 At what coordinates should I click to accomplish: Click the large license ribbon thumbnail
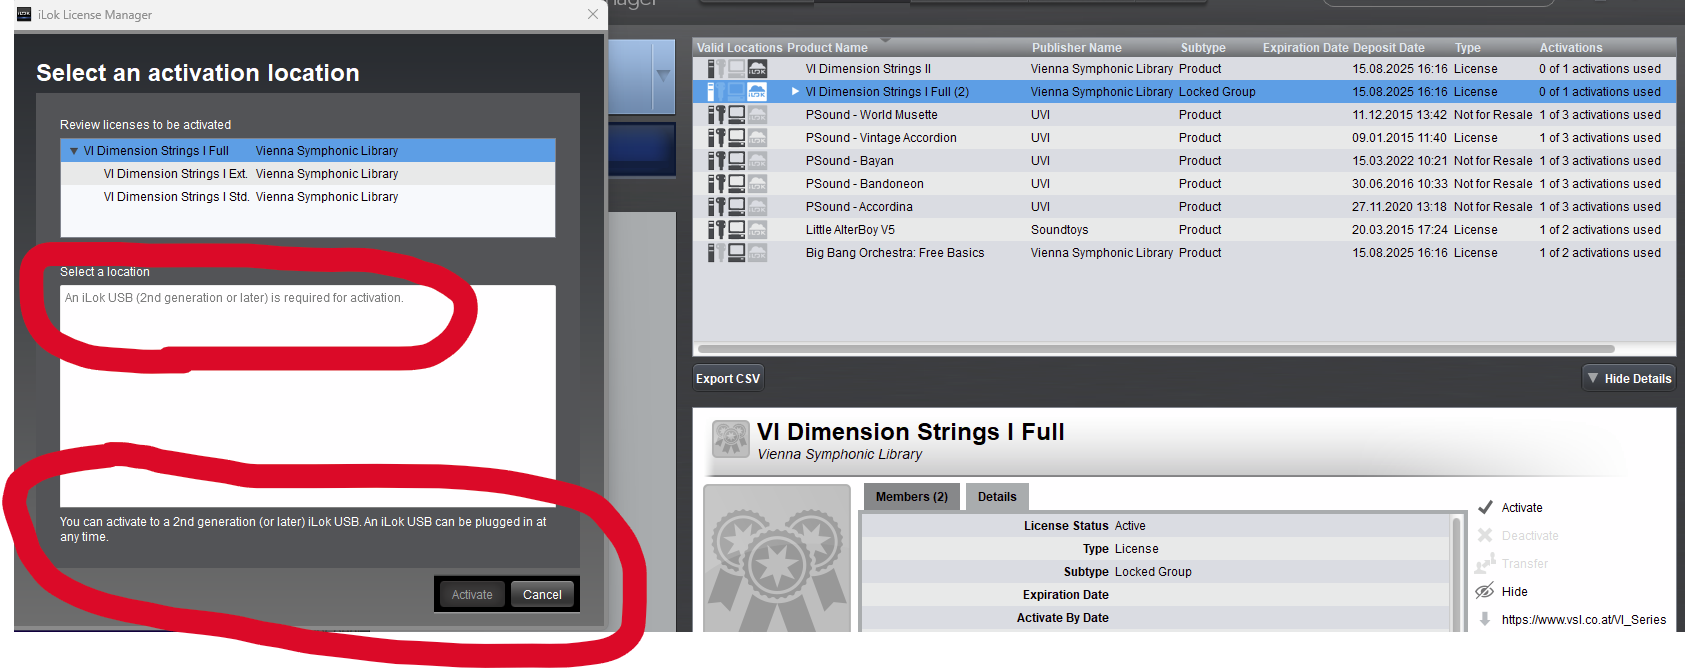pos(777,560)
